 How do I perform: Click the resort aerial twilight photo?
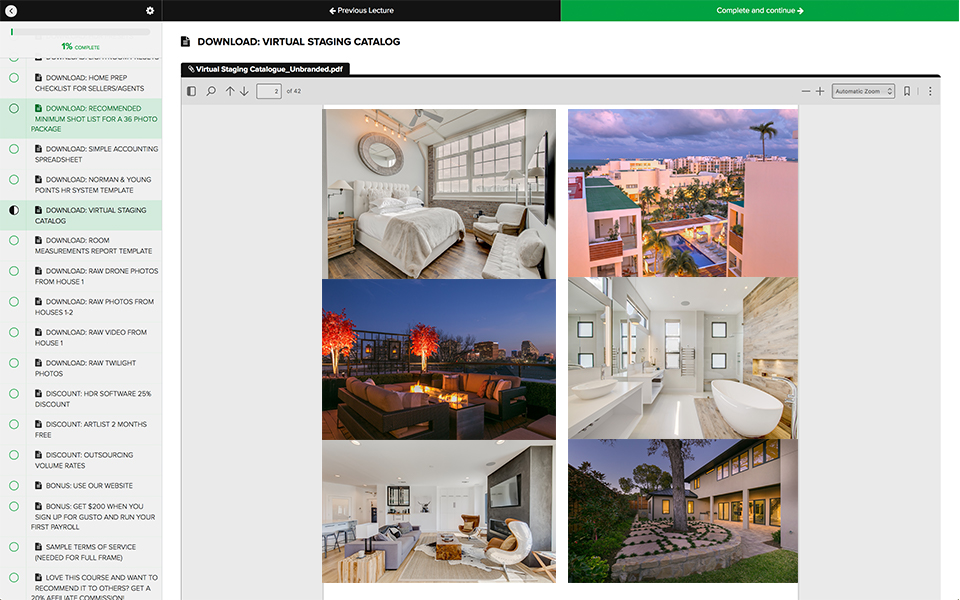click(683, 193)
